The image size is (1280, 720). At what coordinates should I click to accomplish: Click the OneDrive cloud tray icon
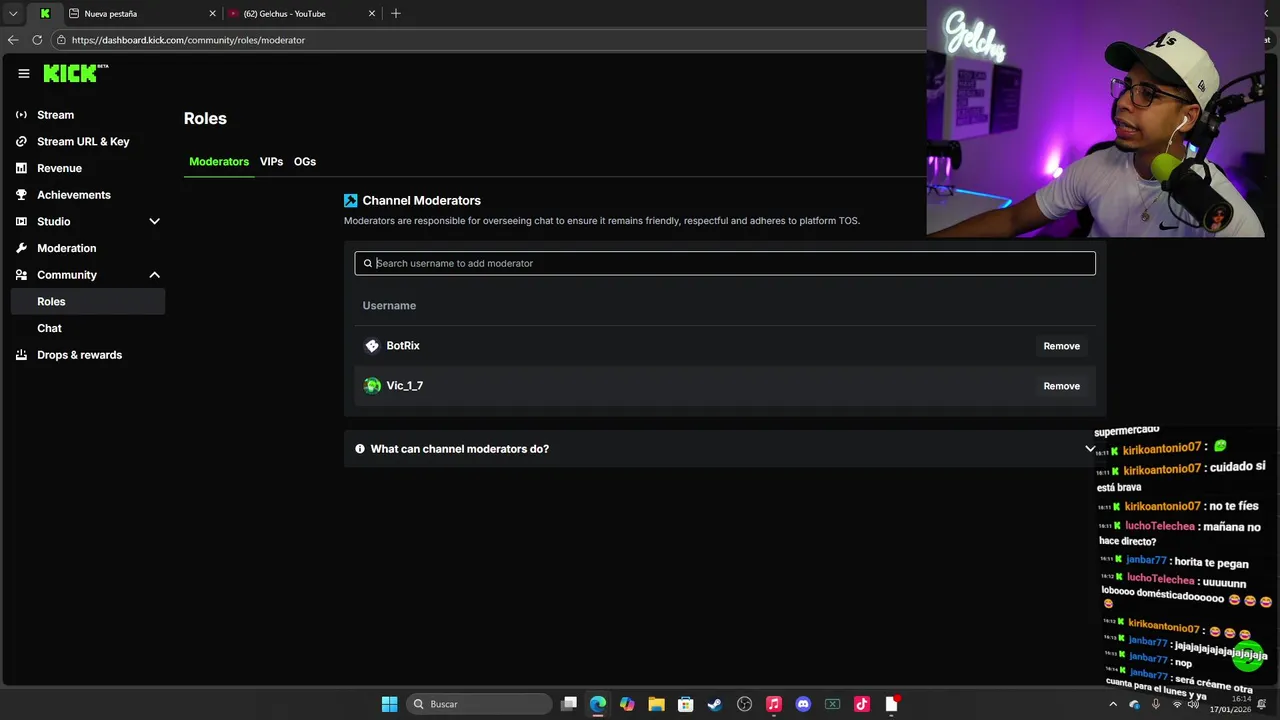[x=1134, y=704]
